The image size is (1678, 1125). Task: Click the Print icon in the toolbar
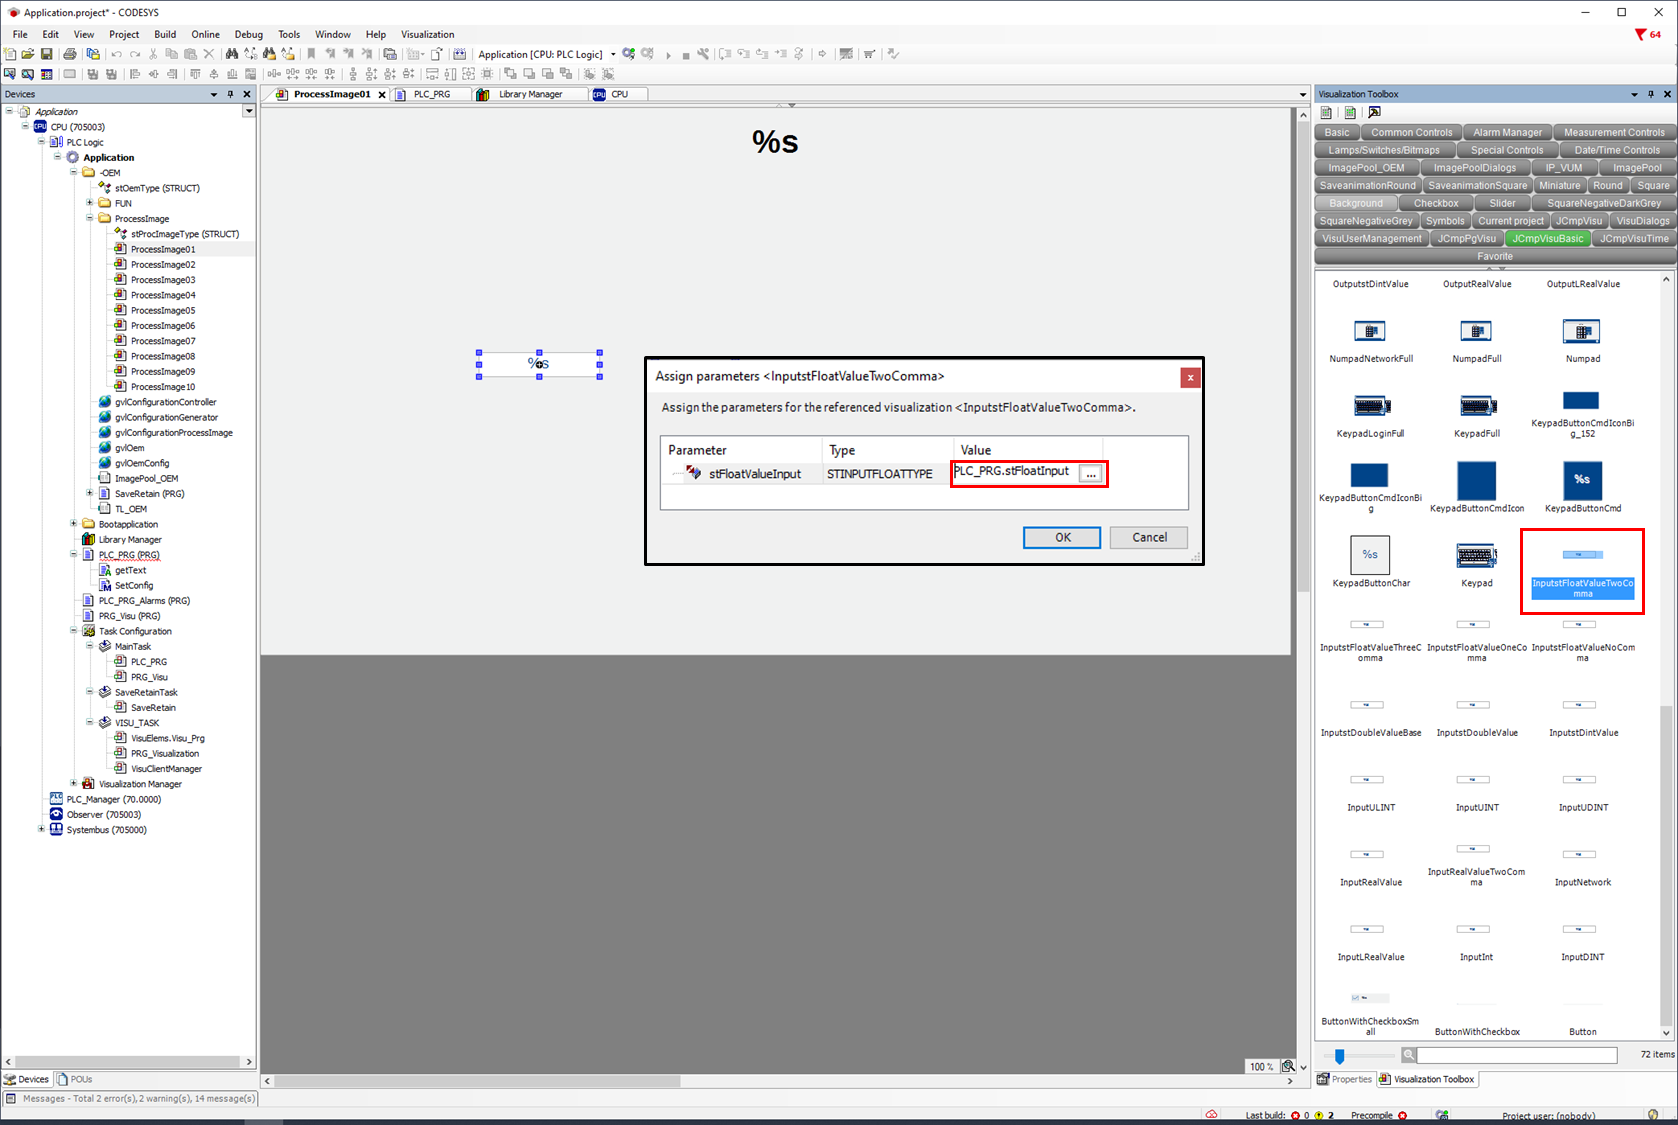69,54
